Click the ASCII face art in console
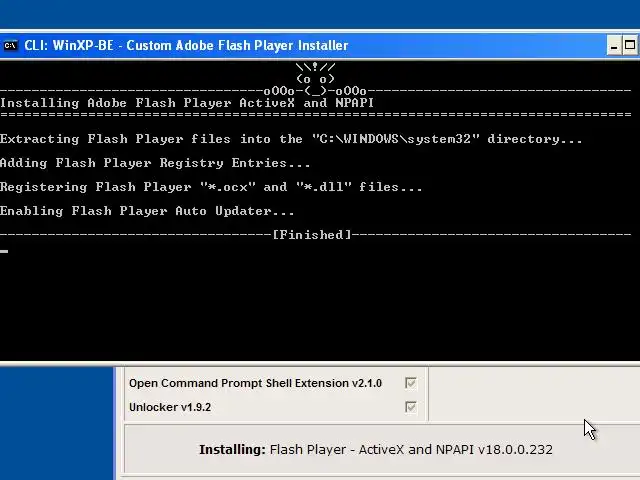640x480 pixels. [315, 79]
